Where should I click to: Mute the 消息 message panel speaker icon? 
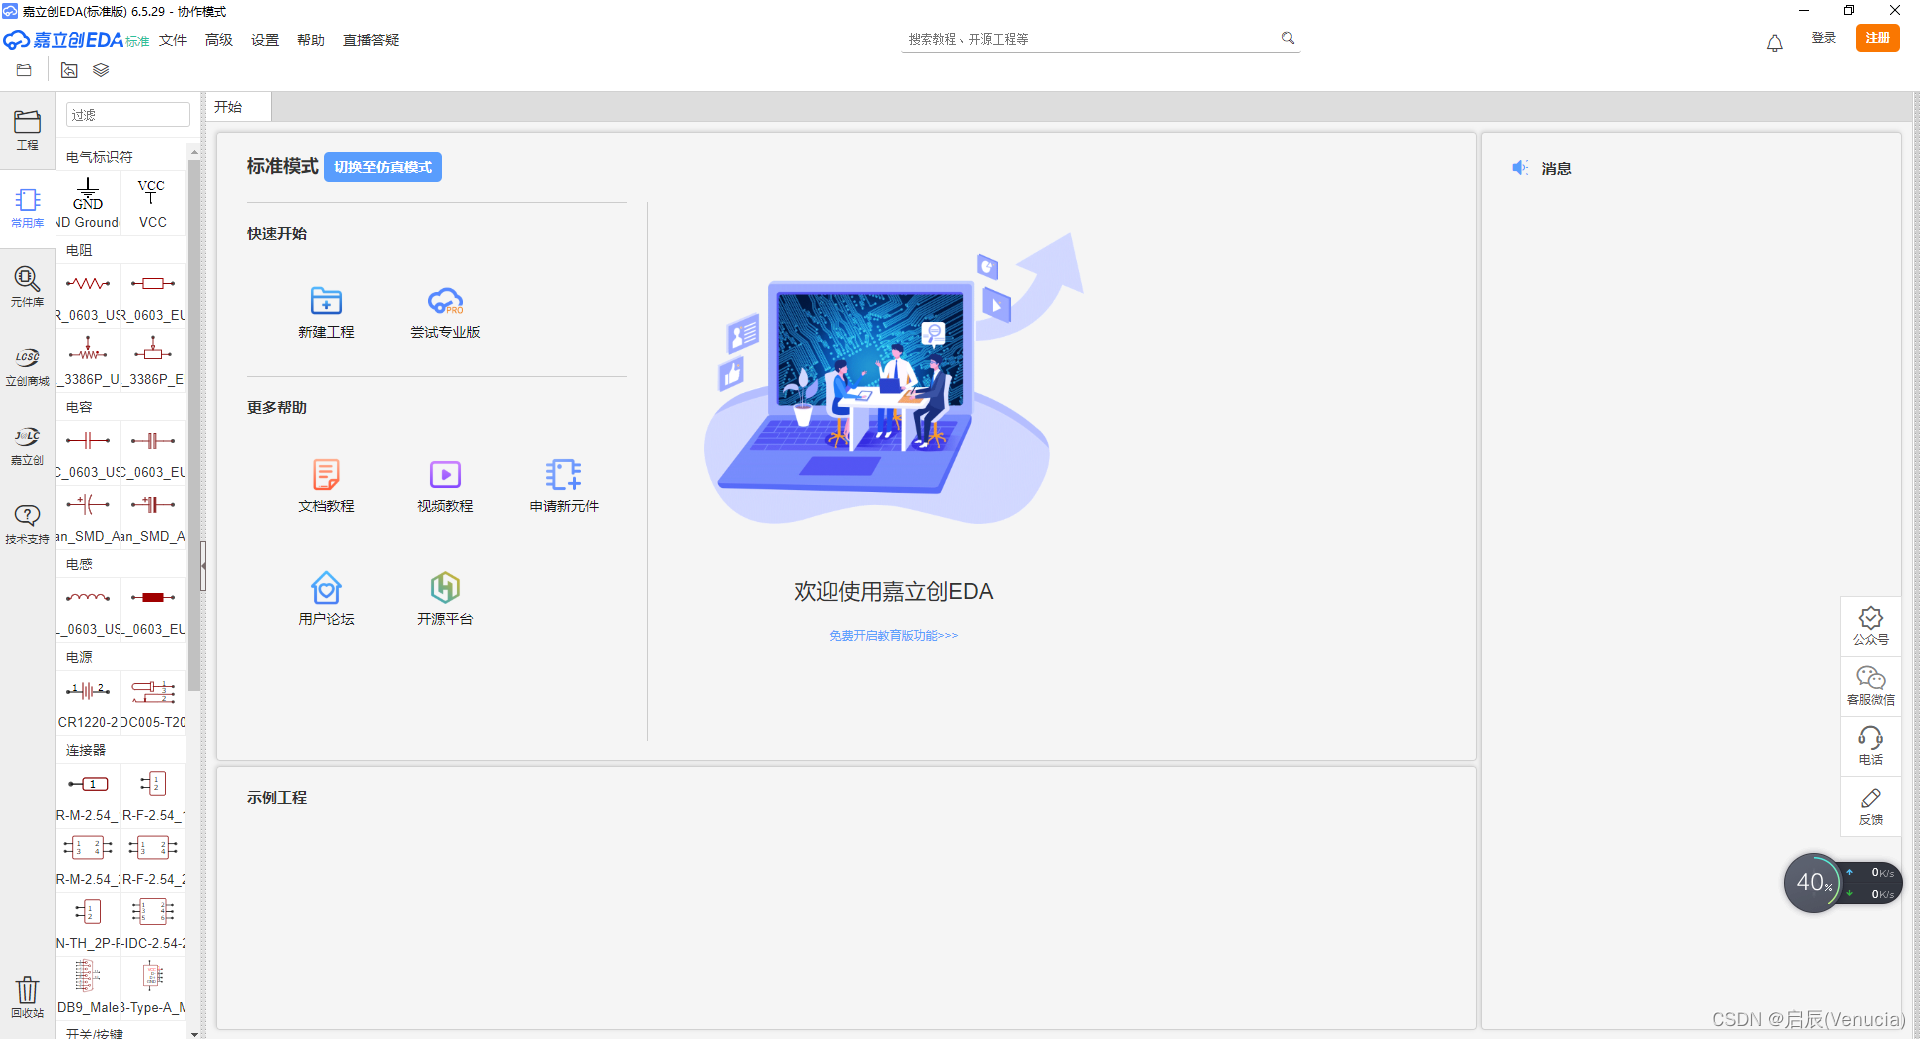point(1521,167)
